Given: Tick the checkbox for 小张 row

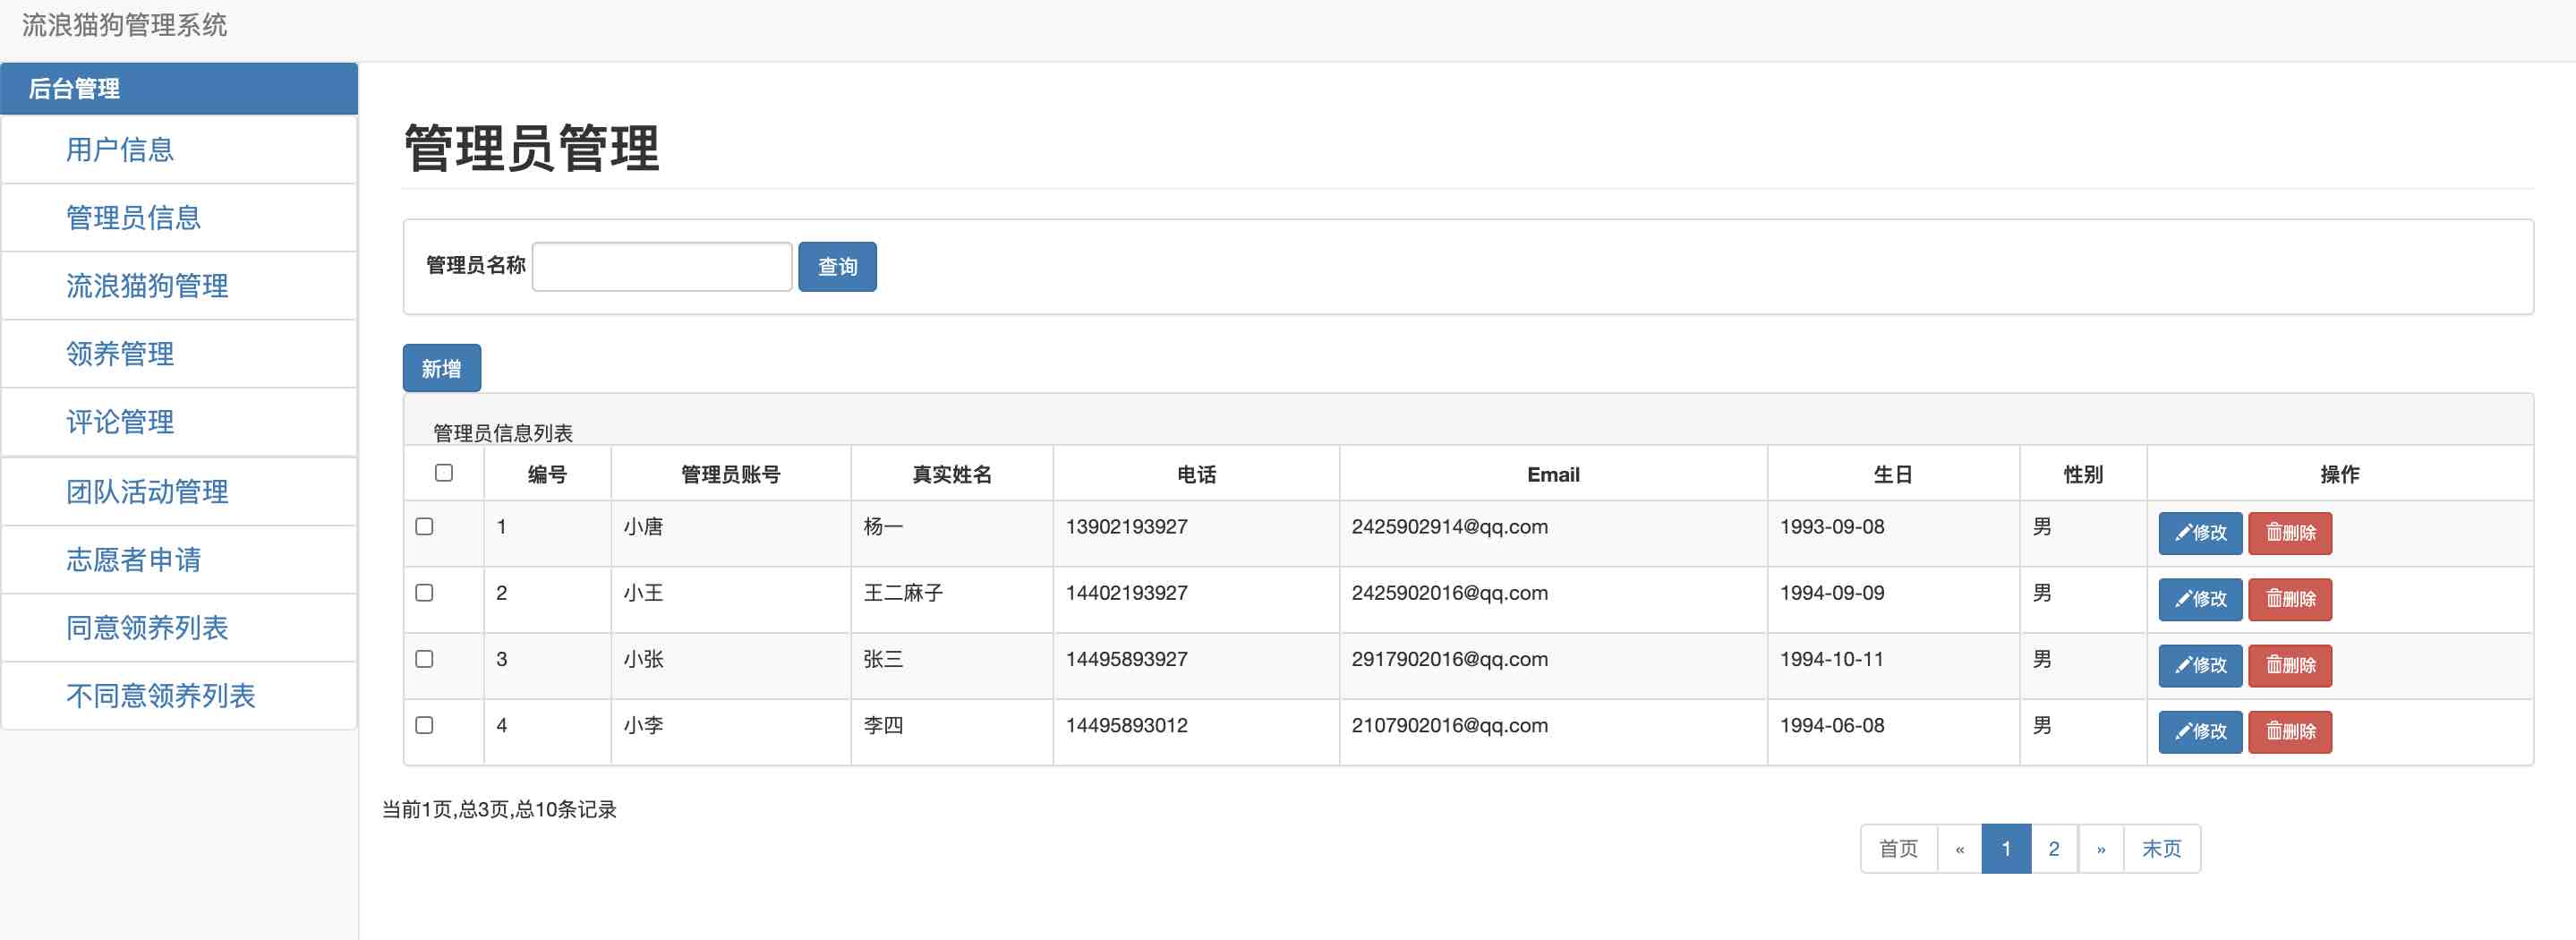Looking at the screenshot, I should point(424,658).
